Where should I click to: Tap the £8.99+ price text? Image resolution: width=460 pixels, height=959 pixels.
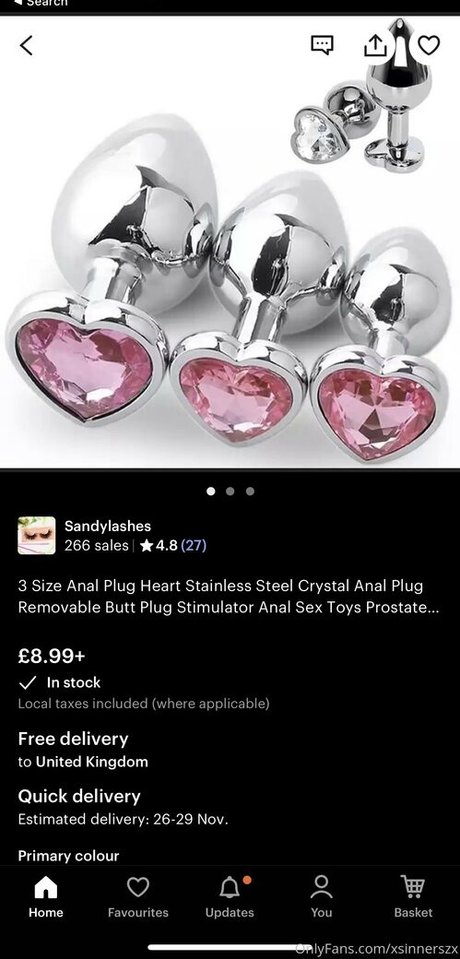coord(51,656)
